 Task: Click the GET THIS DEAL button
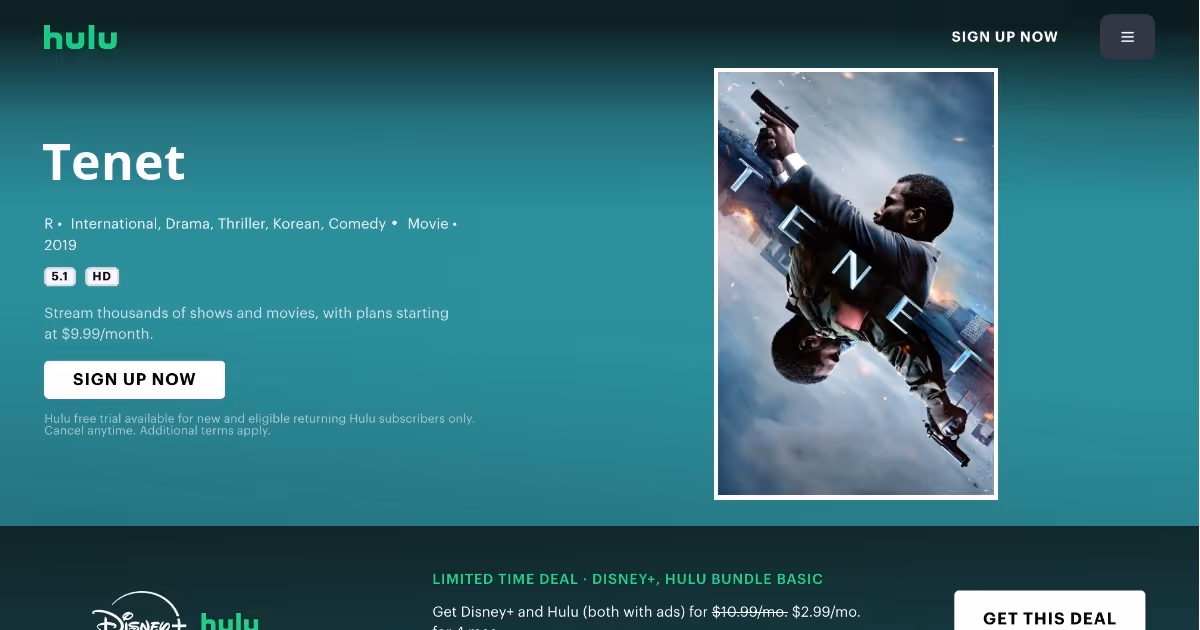pos(1049,612)
